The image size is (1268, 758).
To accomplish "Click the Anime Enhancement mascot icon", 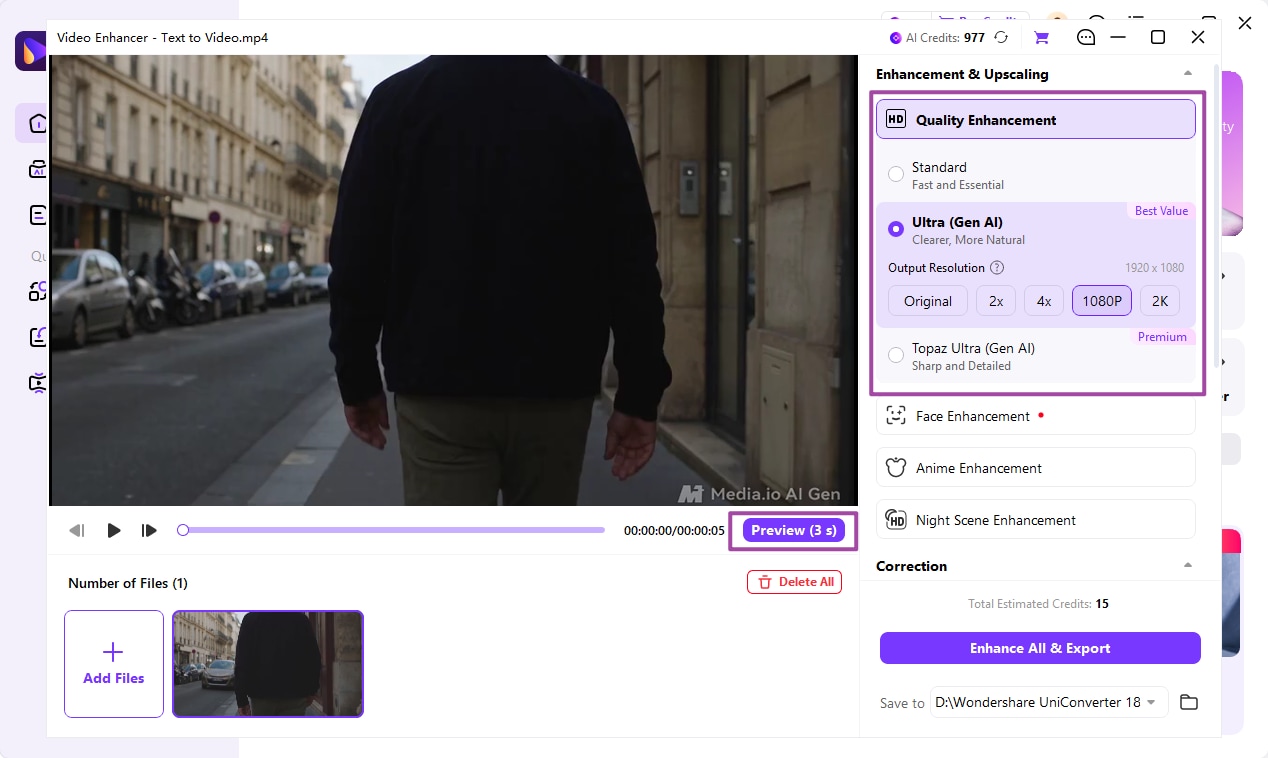I will 897,468.
